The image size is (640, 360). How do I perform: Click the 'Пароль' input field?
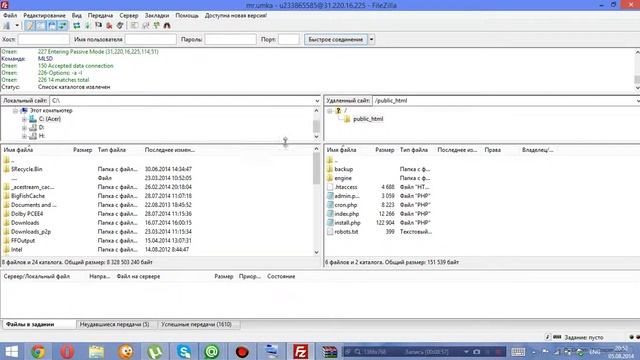230,40
